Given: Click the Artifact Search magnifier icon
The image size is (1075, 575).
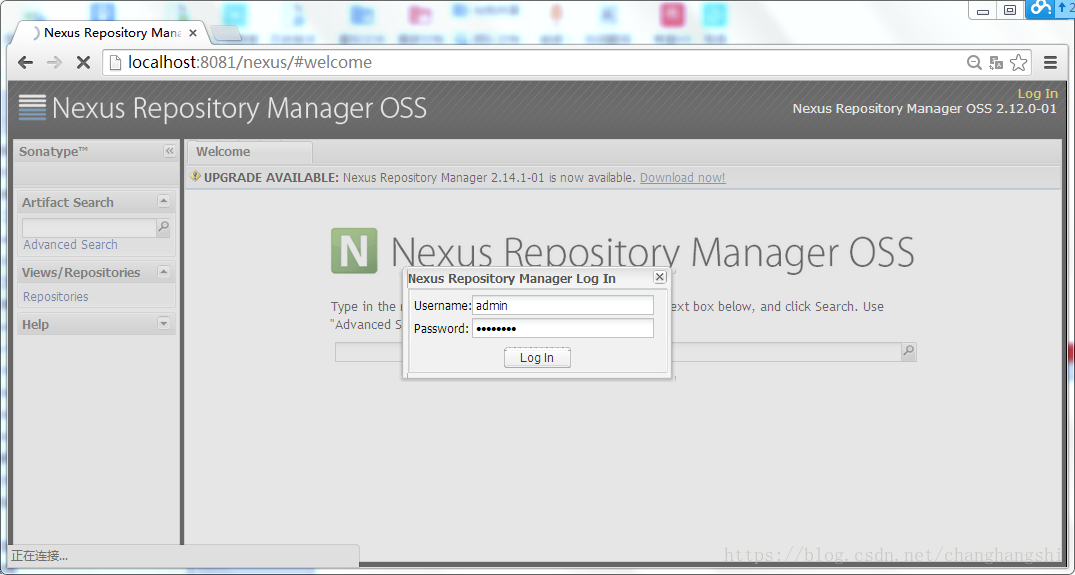Looking at the screenshot, I should [x=163, y=227].
